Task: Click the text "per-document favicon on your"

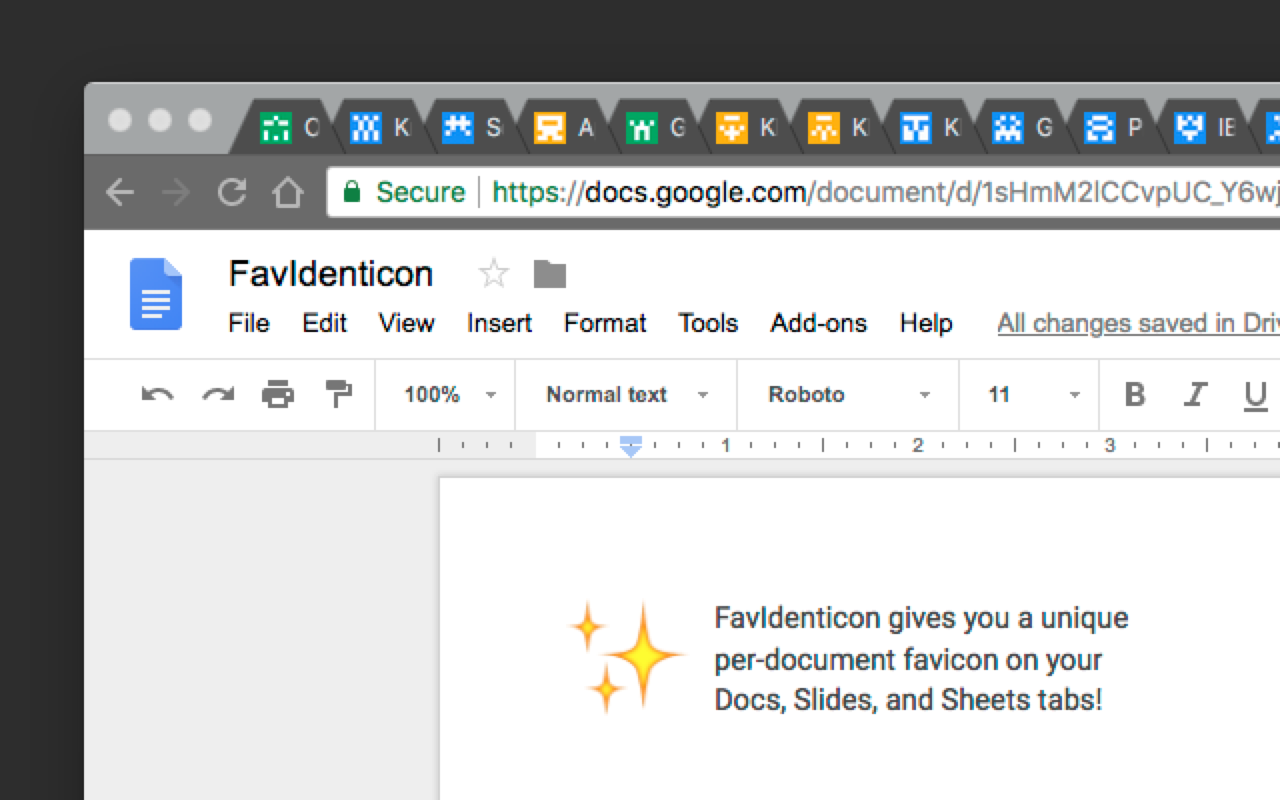Action: [x=908, y=660]
